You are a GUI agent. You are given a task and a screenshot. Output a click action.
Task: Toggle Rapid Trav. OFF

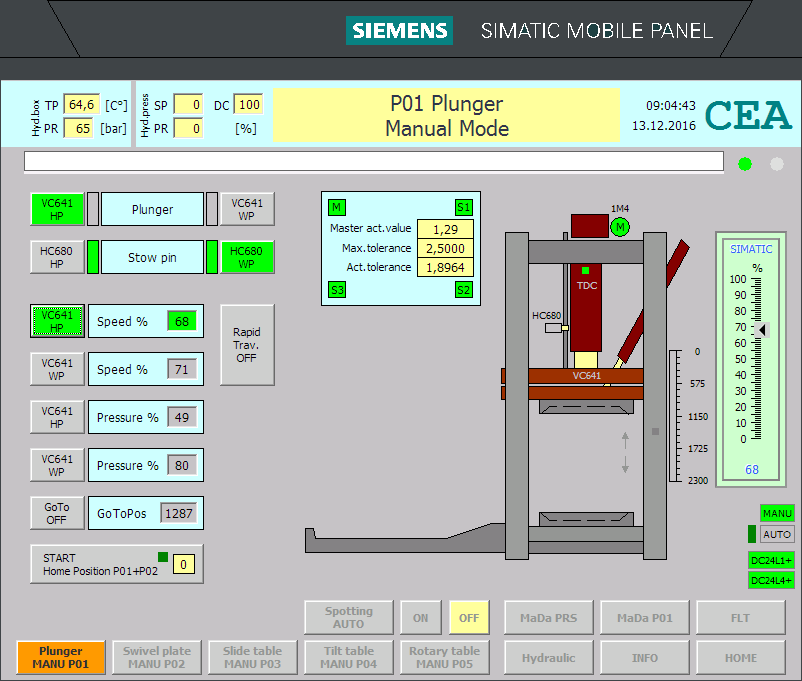247,345
